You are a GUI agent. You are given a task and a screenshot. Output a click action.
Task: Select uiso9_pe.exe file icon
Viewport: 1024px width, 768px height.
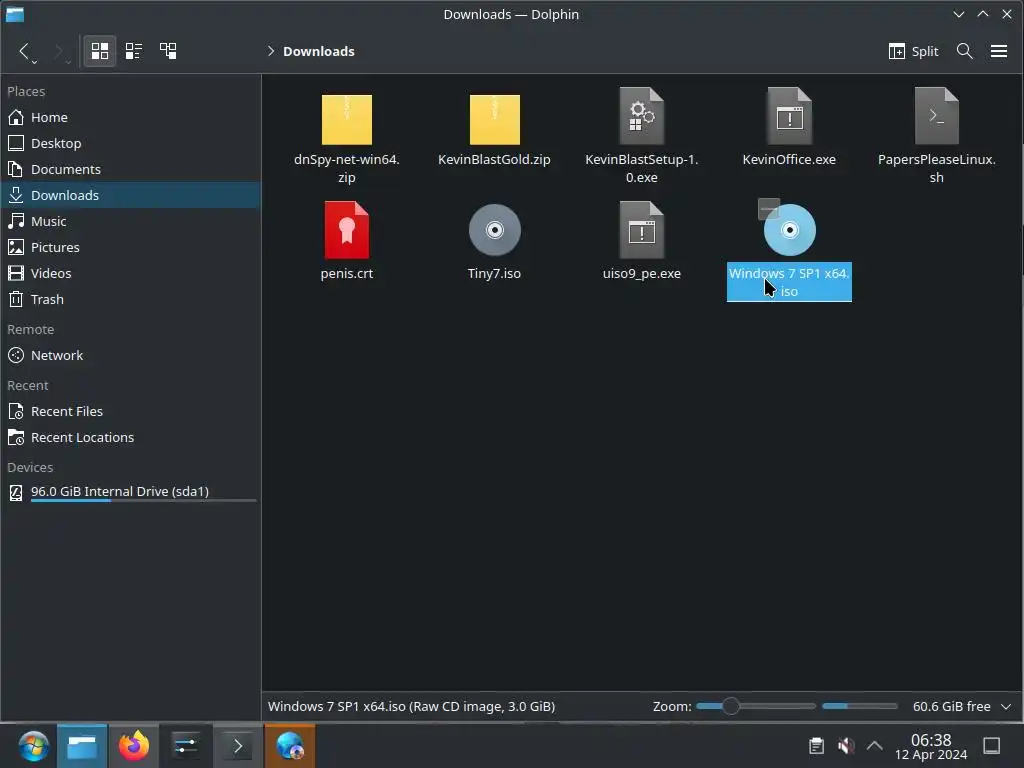tap(642, 230)
